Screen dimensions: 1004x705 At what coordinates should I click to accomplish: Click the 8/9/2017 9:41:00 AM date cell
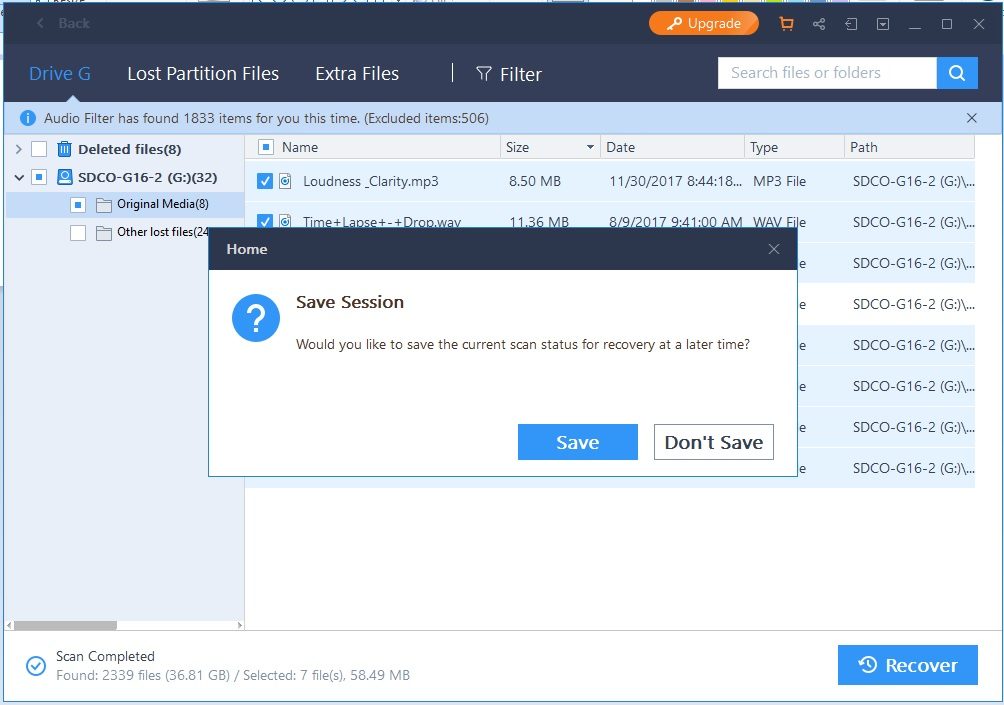click(x=676, y=222)
